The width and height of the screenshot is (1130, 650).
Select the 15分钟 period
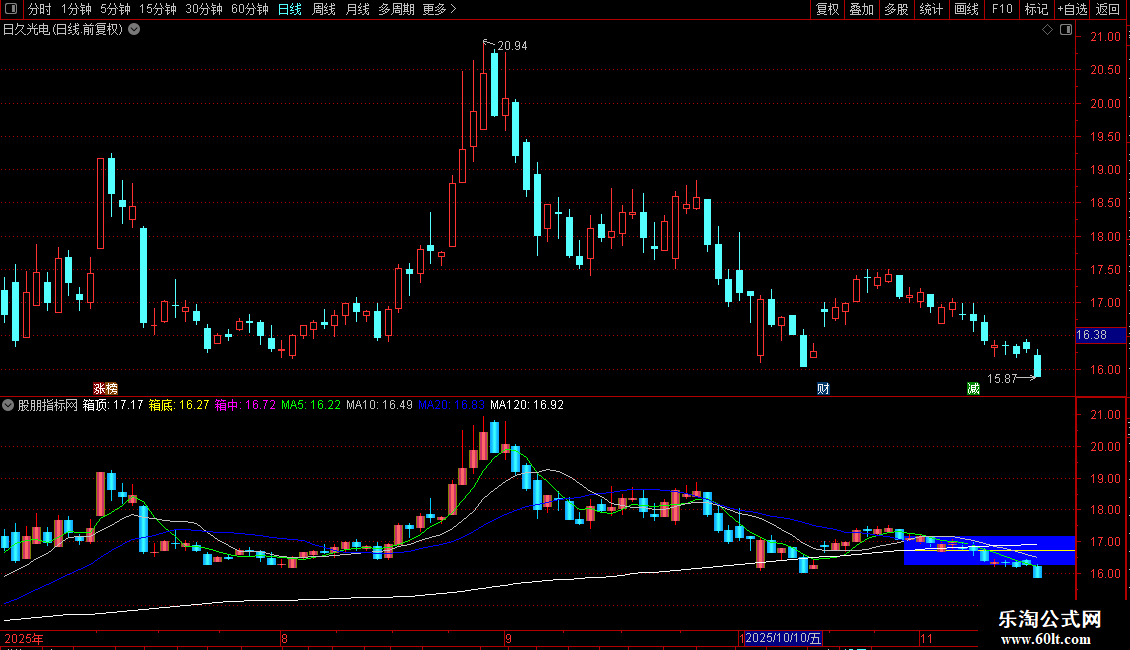[158, 9]
